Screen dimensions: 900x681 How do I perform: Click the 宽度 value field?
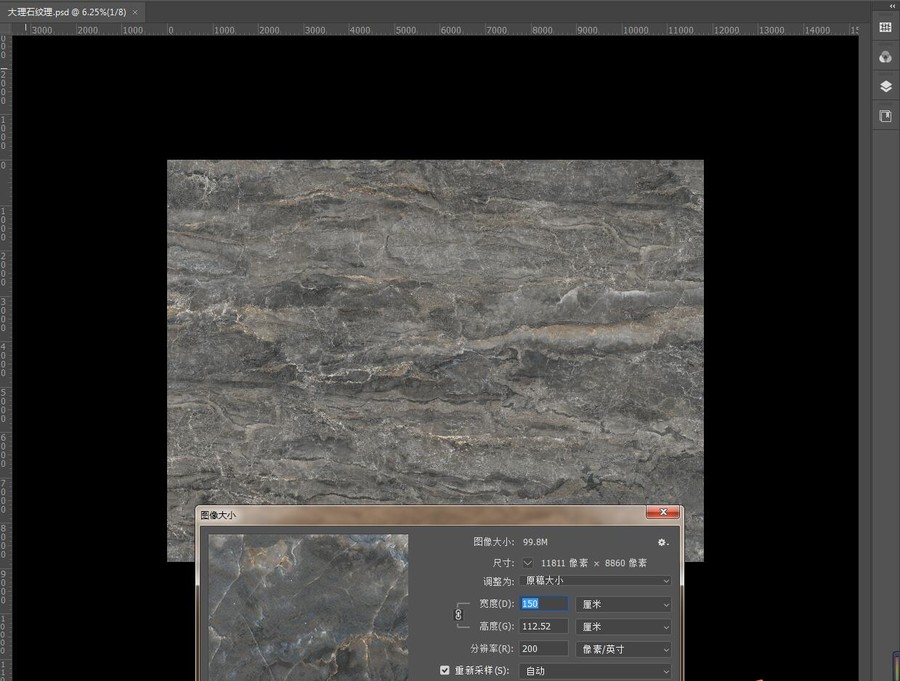click(544, 604)
